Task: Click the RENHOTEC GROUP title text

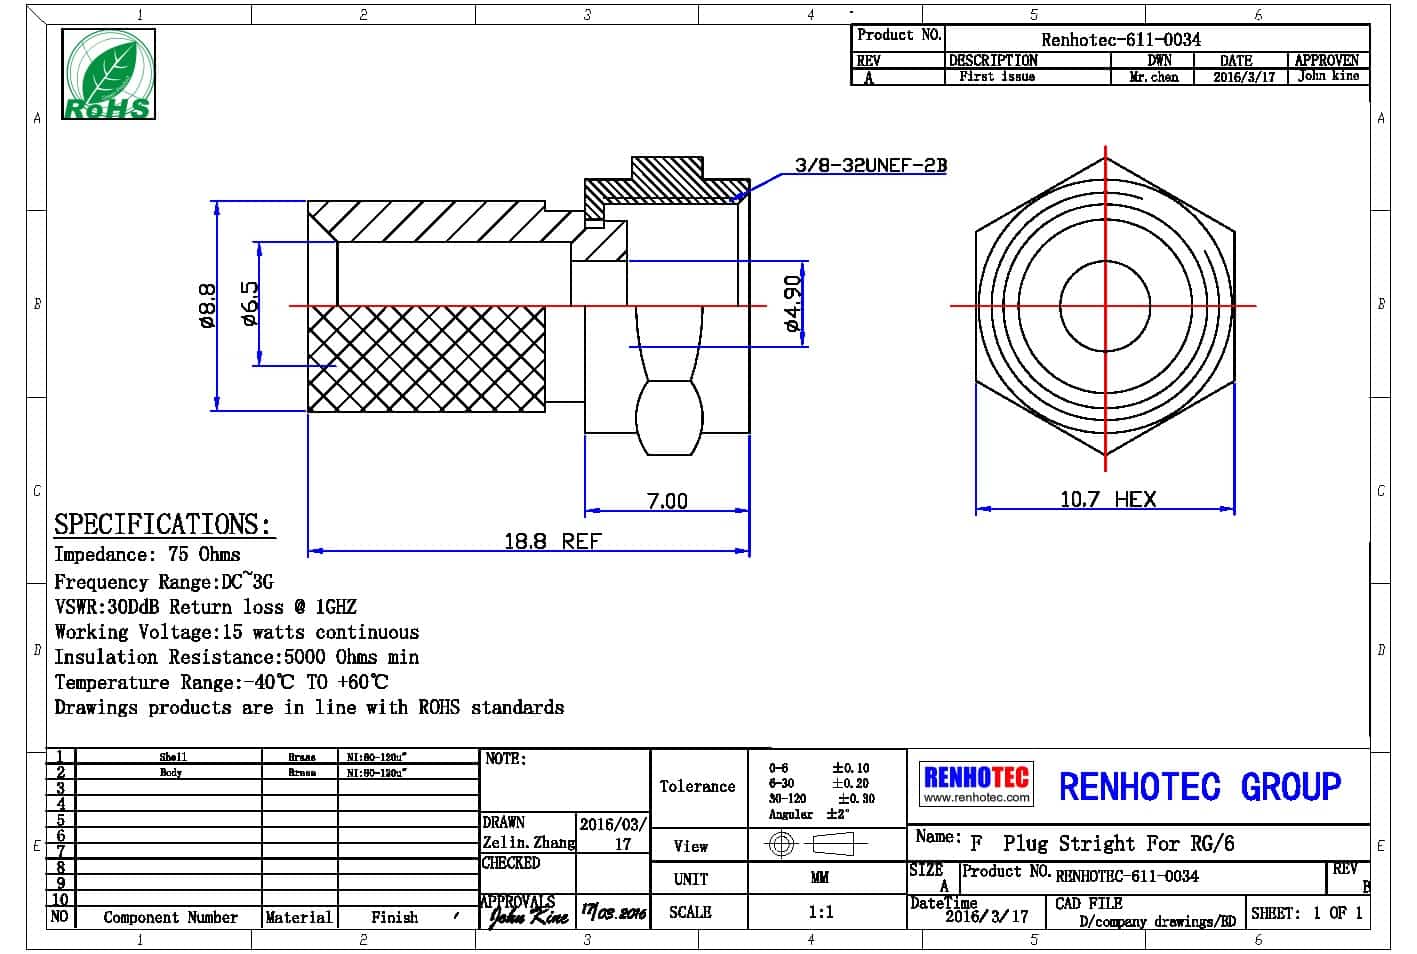Action: click(1199, 787)
